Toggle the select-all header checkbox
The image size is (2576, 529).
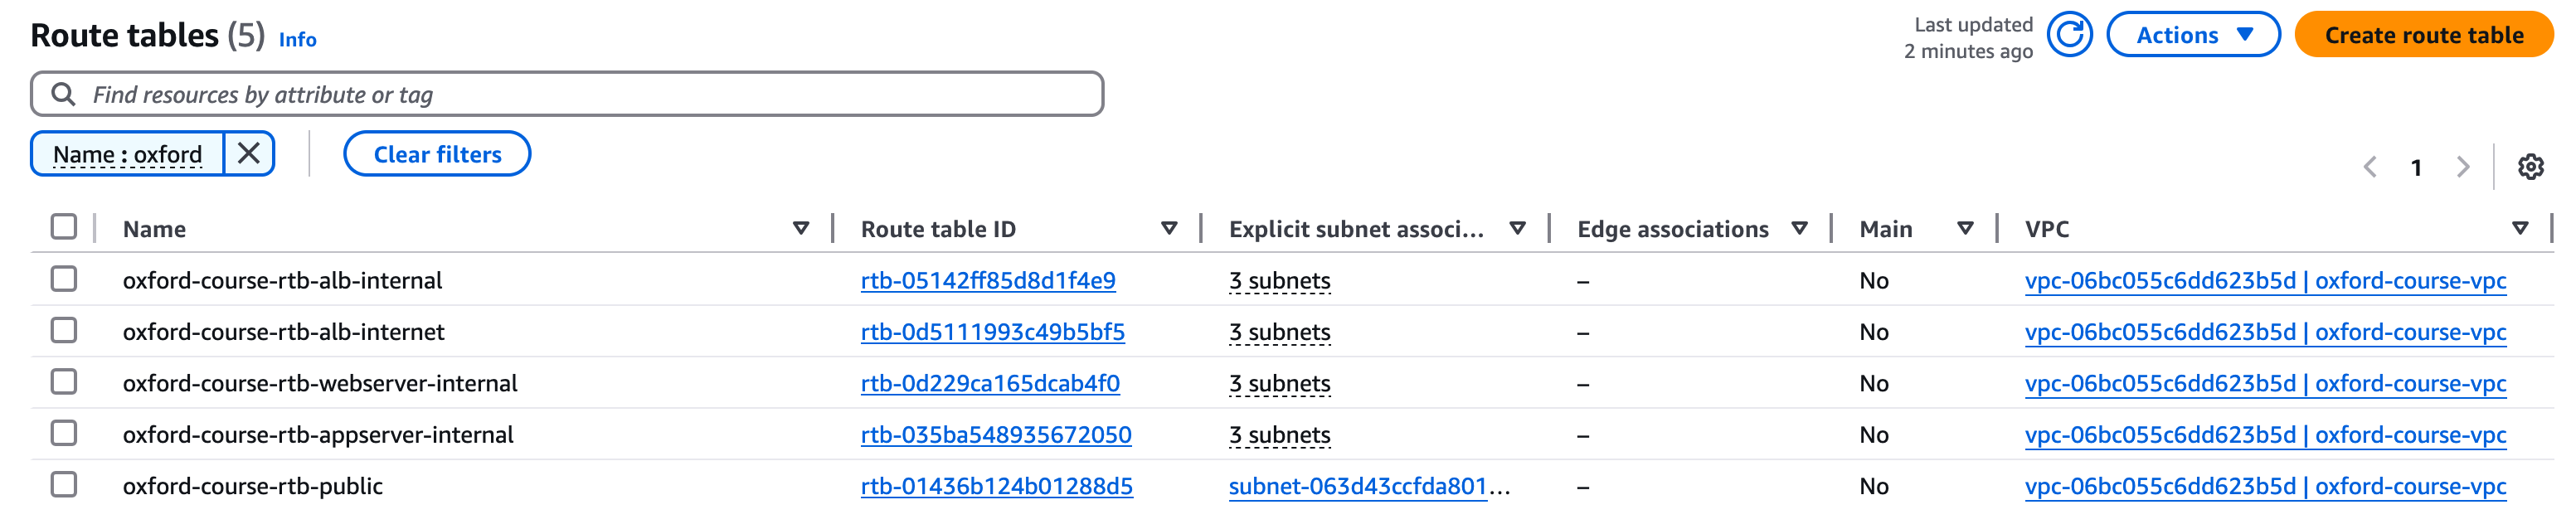[64, 227]
